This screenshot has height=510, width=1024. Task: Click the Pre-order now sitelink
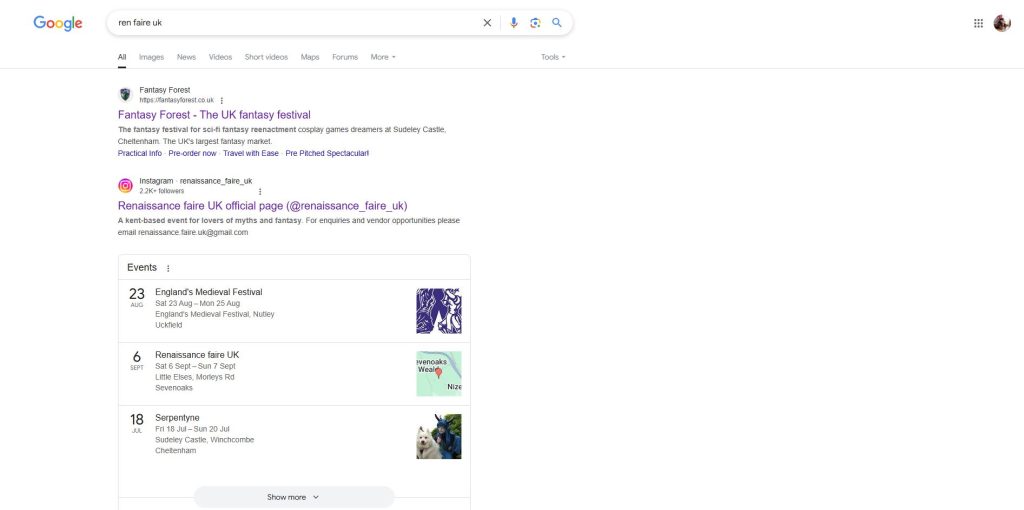(192, 153)
